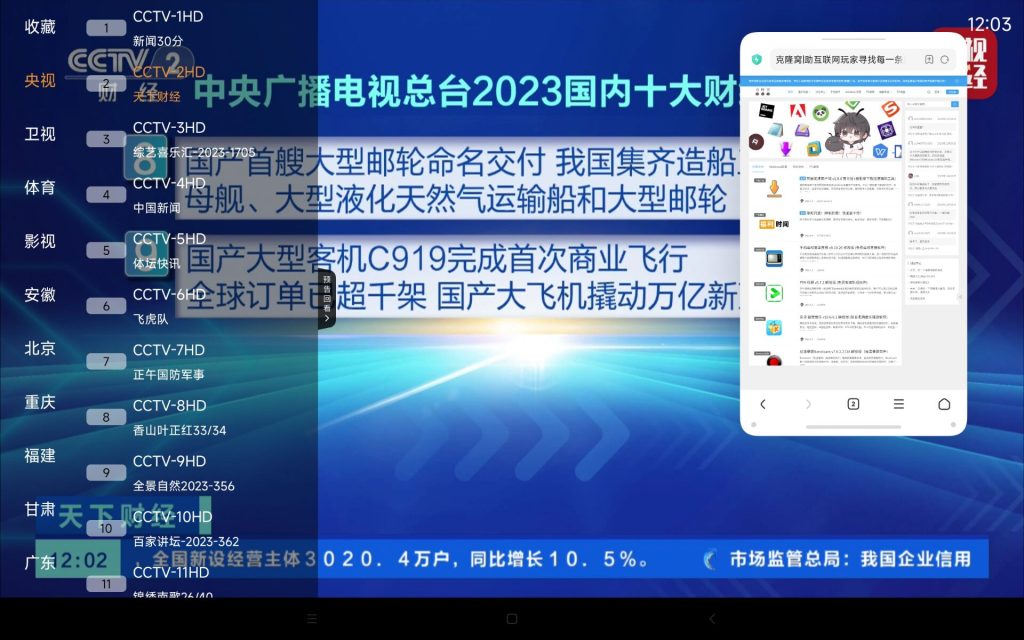Tap the Android back navigation arrow
The height and width of the screenshot is (640, 1024).
click(712, 618)
